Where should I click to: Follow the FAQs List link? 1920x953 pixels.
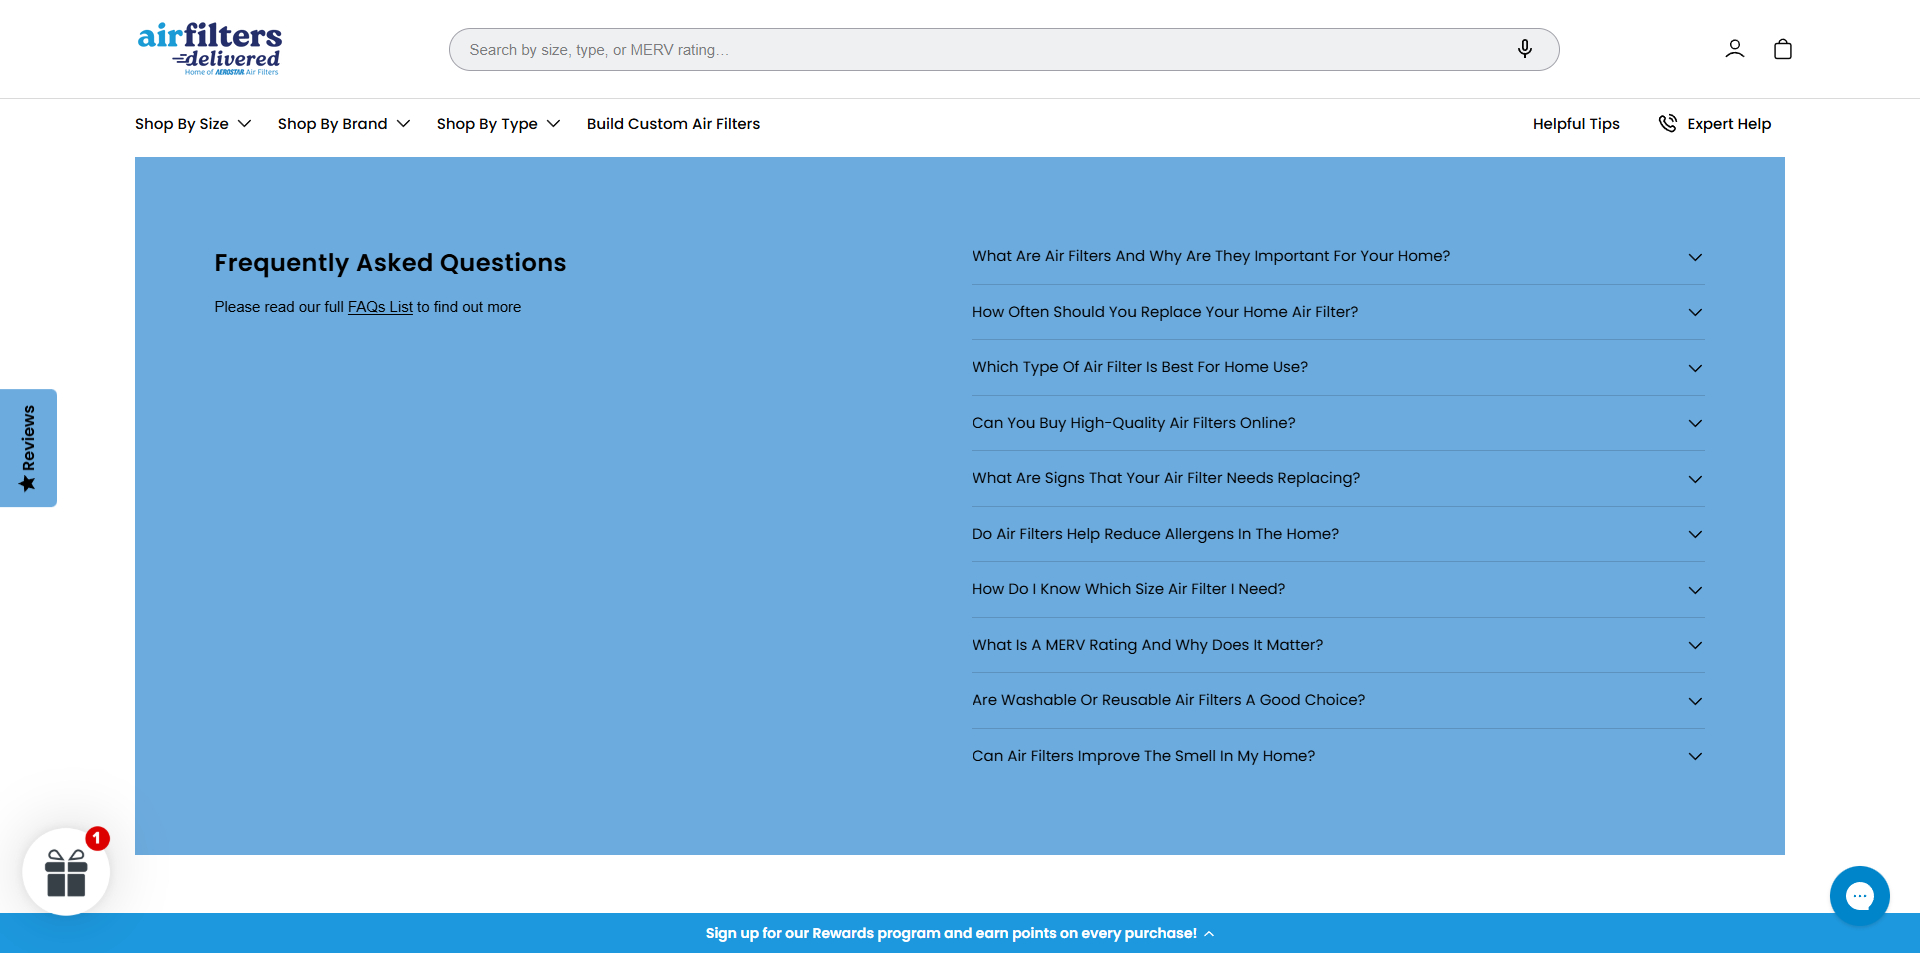point(380,307)
